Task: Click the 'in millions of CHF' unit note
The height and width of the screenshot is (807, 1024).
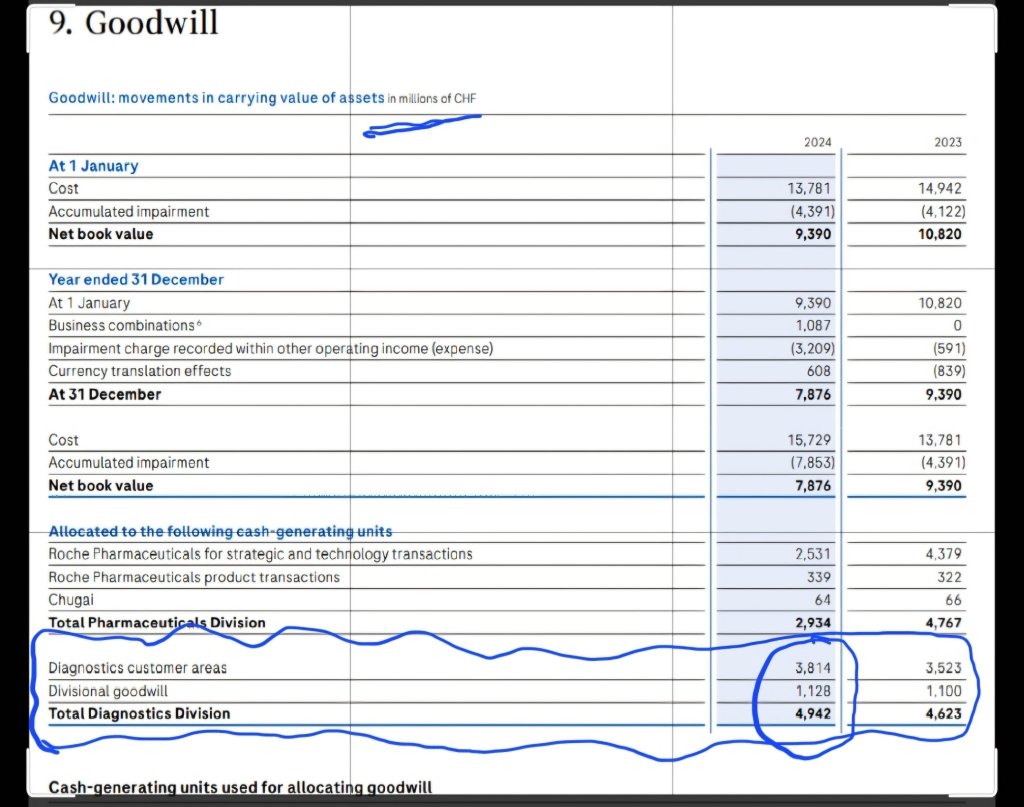Action: [x=432, y=99]
